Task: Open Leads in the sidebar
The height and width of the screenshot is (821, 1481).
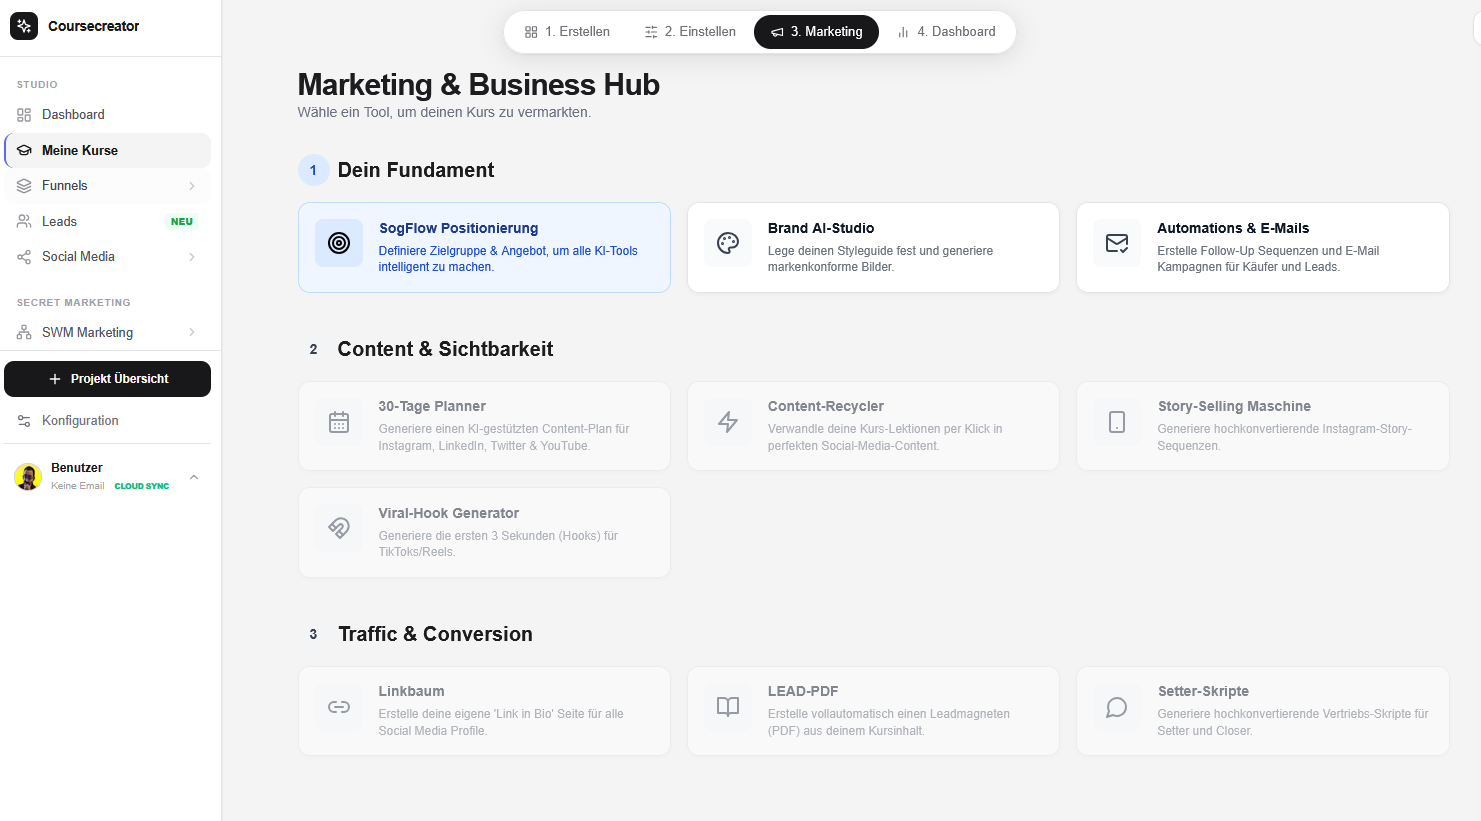Action: coord(108,221)
